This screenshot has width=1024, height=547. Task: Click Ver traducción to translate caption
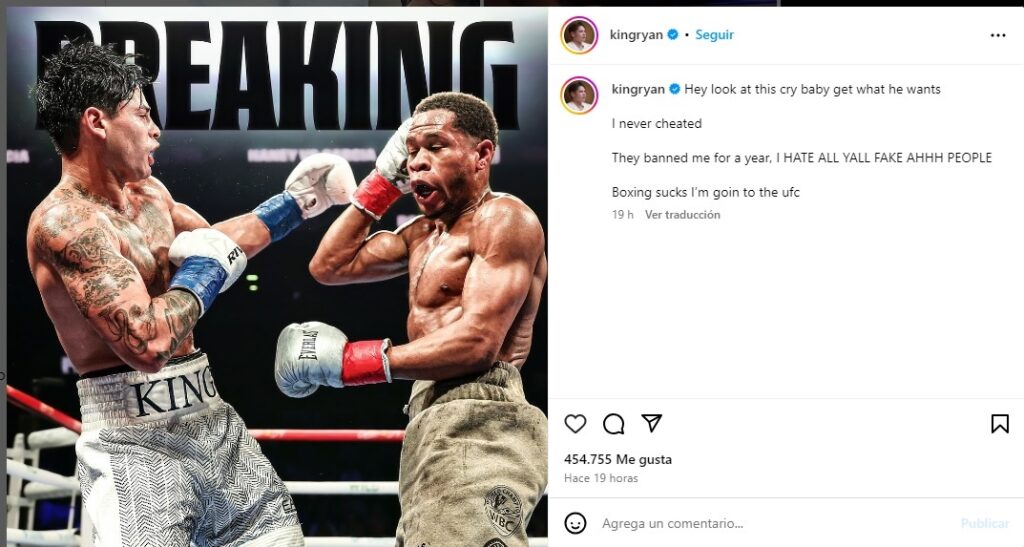click(682, 215)
